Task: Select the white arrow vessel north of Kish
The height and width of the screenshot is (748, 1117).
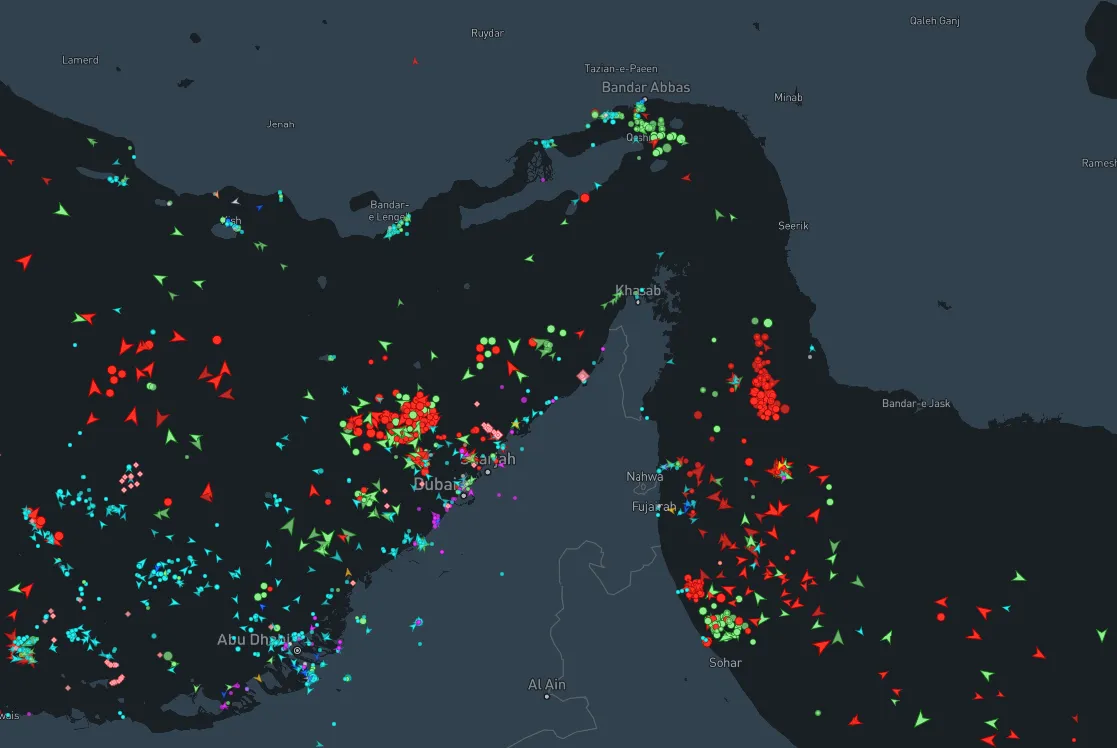Action: (x=235, y=201)
